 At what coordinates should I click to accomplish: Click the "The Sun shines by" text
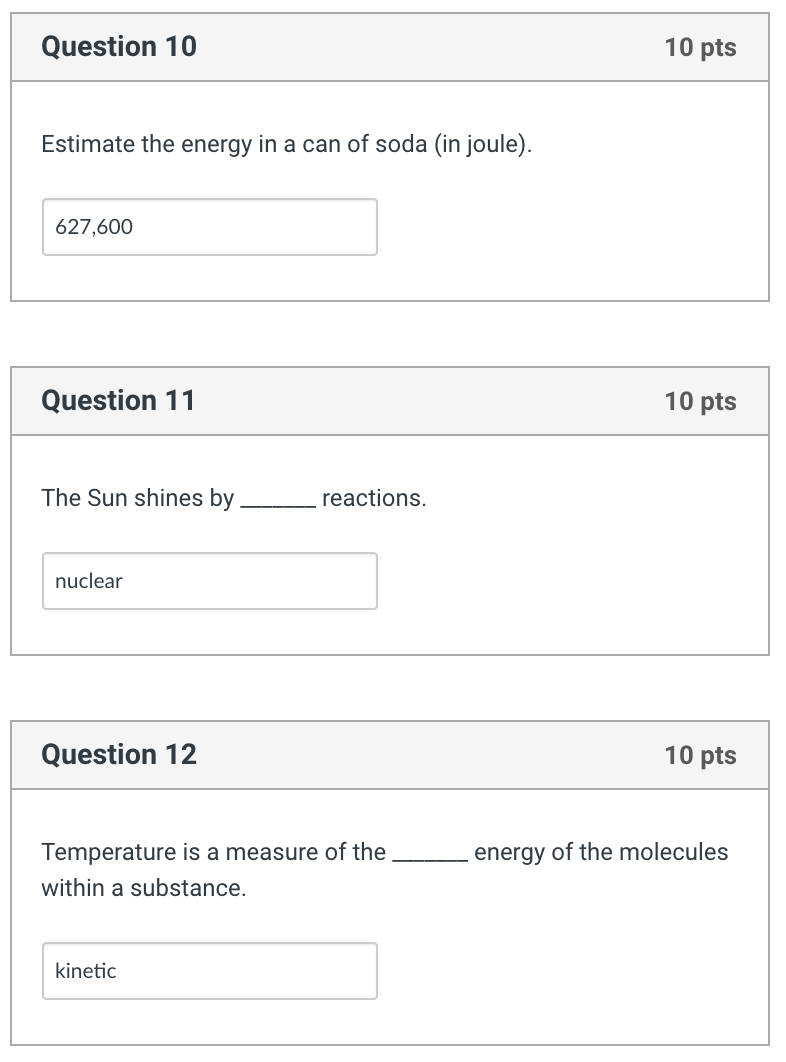[137, 498]
